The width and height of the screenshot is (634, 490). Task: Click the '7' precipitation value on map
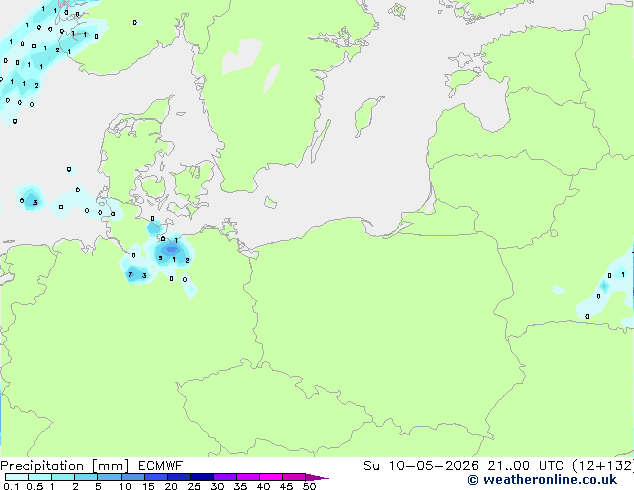(x=130, y=275)
